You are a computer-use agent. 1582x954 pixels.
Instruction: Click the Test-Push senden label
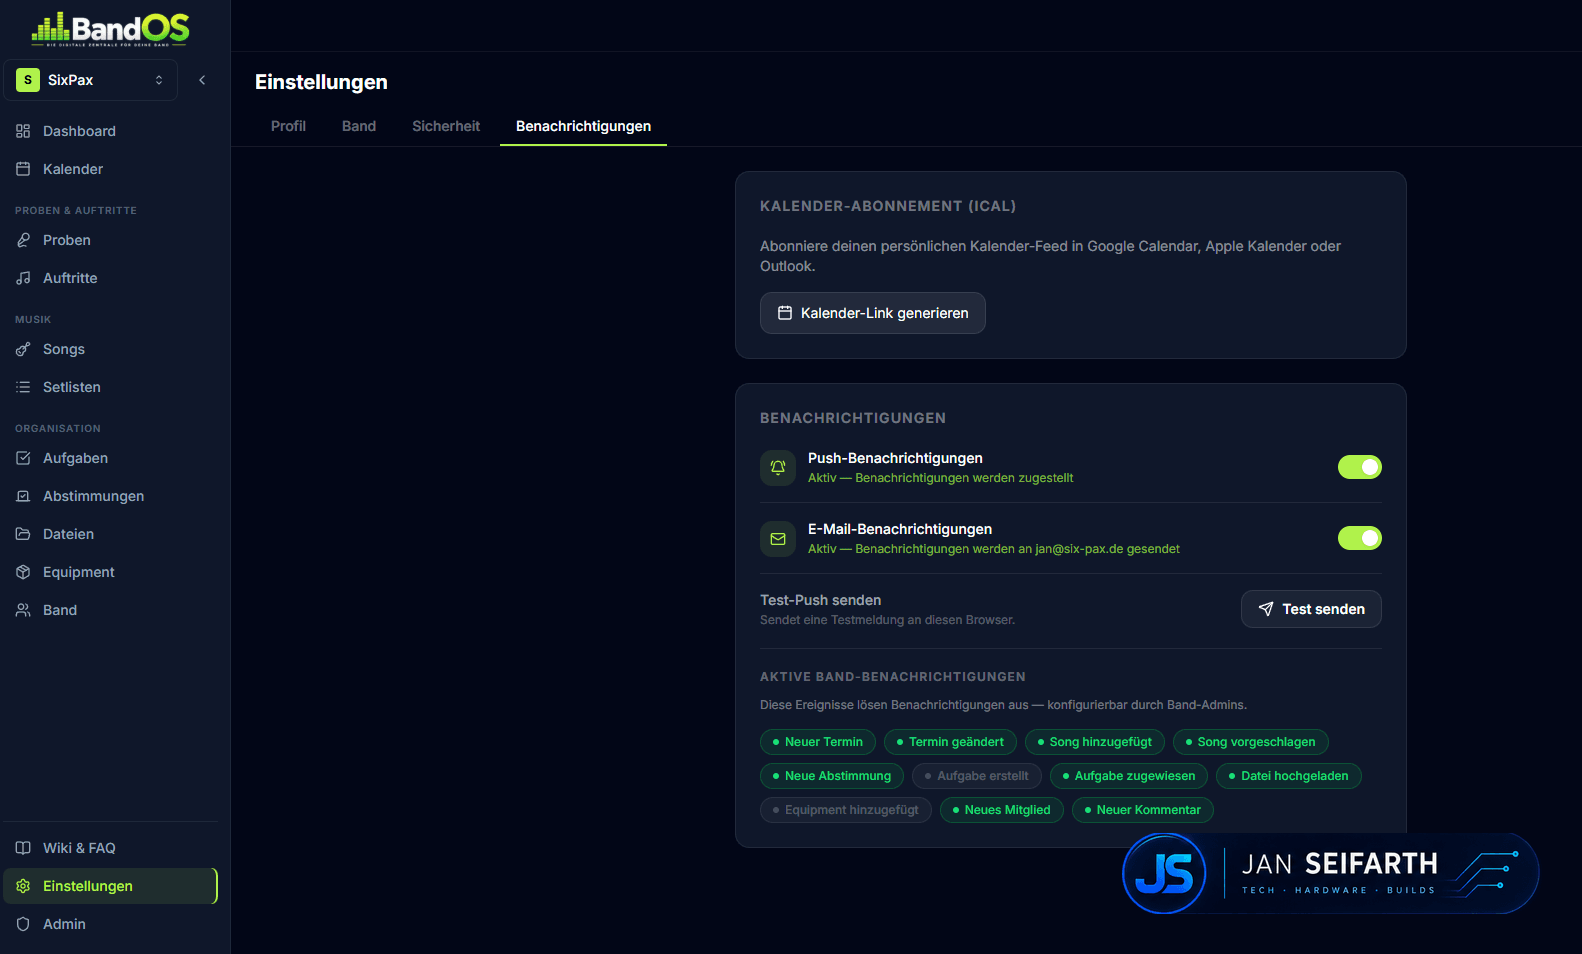coord(820,600)
